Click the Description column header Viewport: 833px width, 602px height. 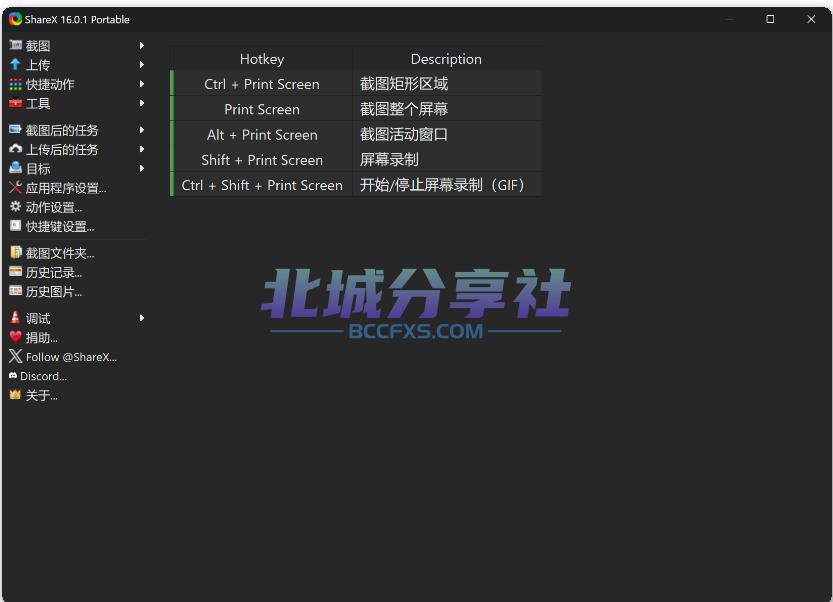(x=446, y=59)
